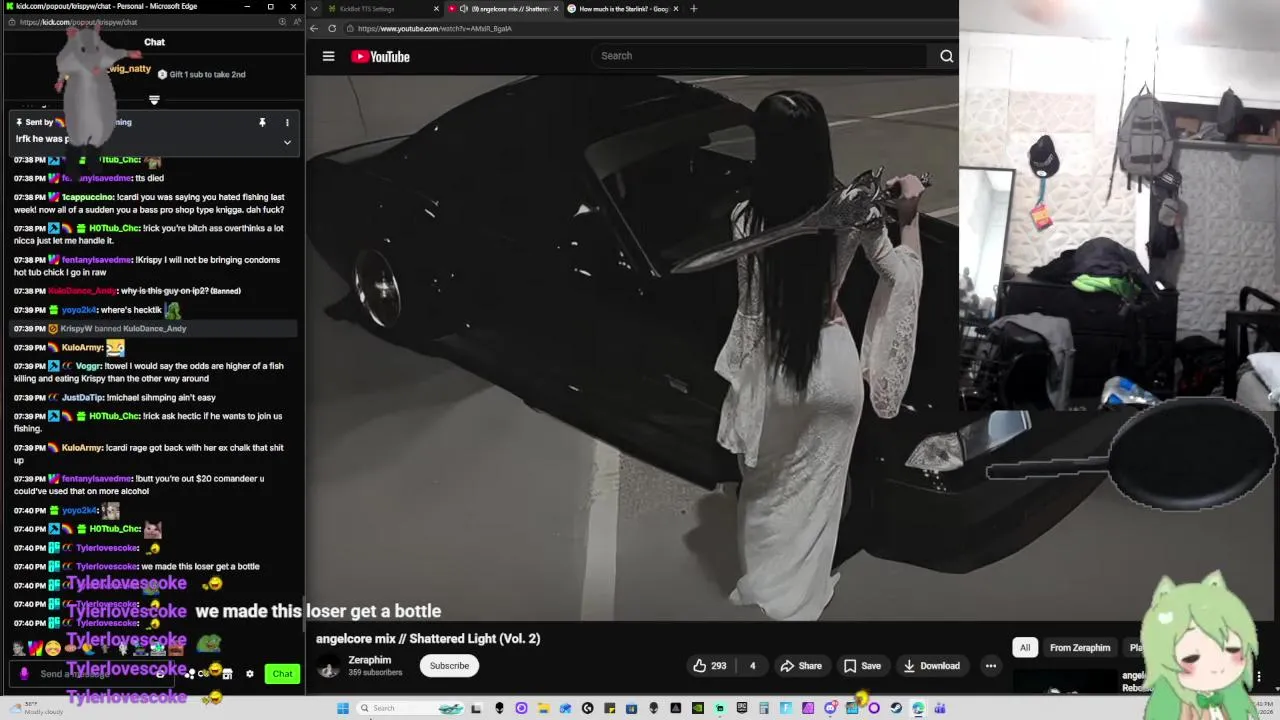
Task: Open the Zeraphim channel name link
Action: [369, 660]
